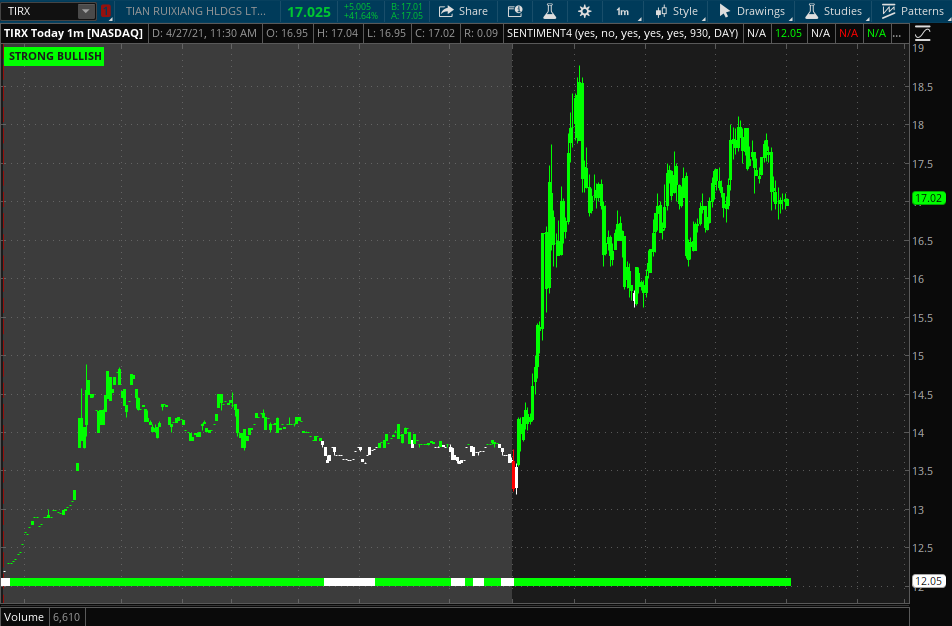Click the green N/A study value

pyautogui.click(x=876, y=33)
